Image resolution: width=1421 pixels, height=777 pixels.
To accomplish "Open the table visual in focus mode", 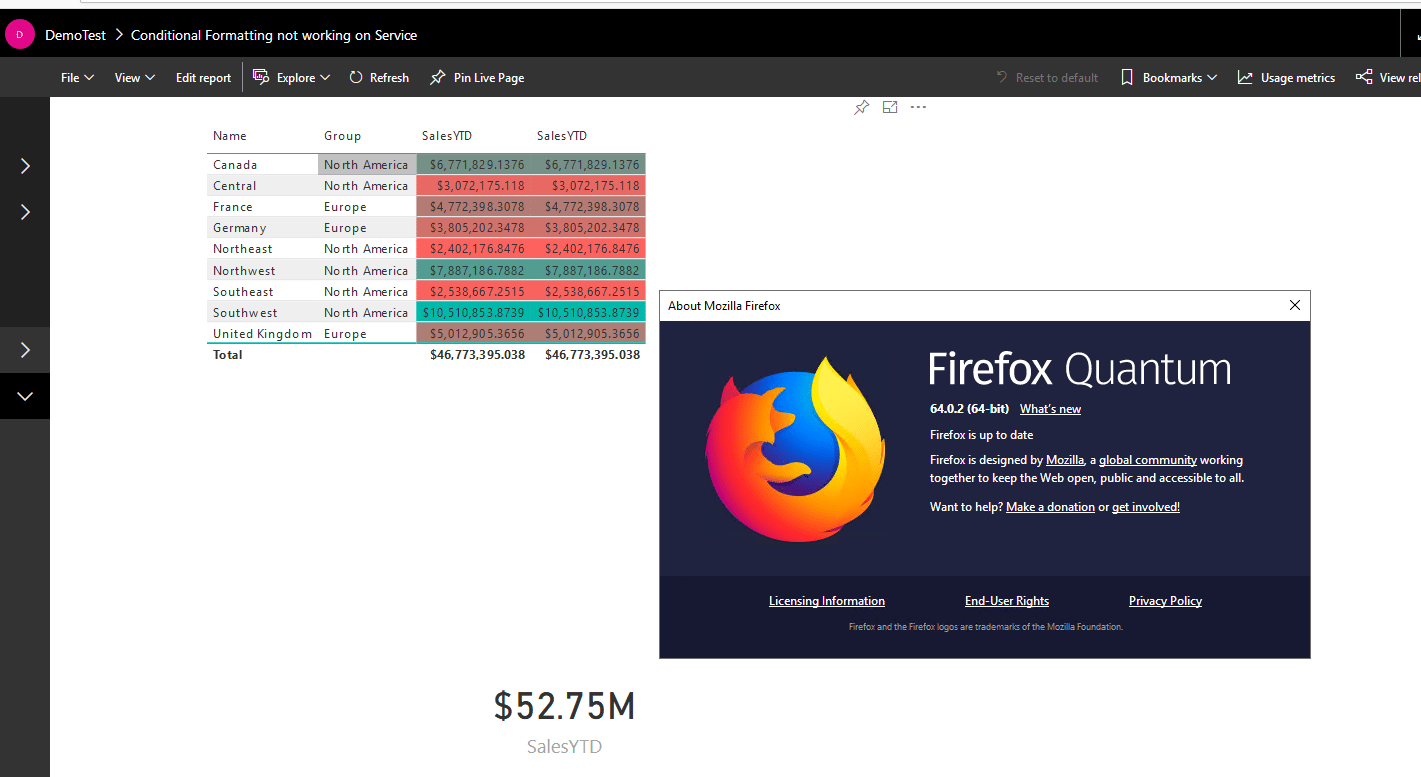I will pos(890,107).
